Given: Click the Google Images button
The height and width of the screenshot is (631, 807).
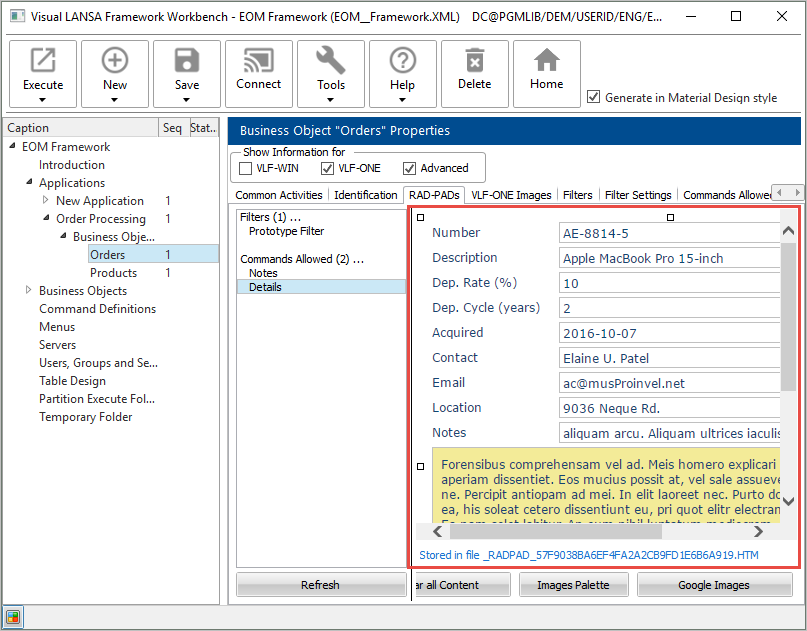Looking at the screenshot, I should [x=713, y=585].
